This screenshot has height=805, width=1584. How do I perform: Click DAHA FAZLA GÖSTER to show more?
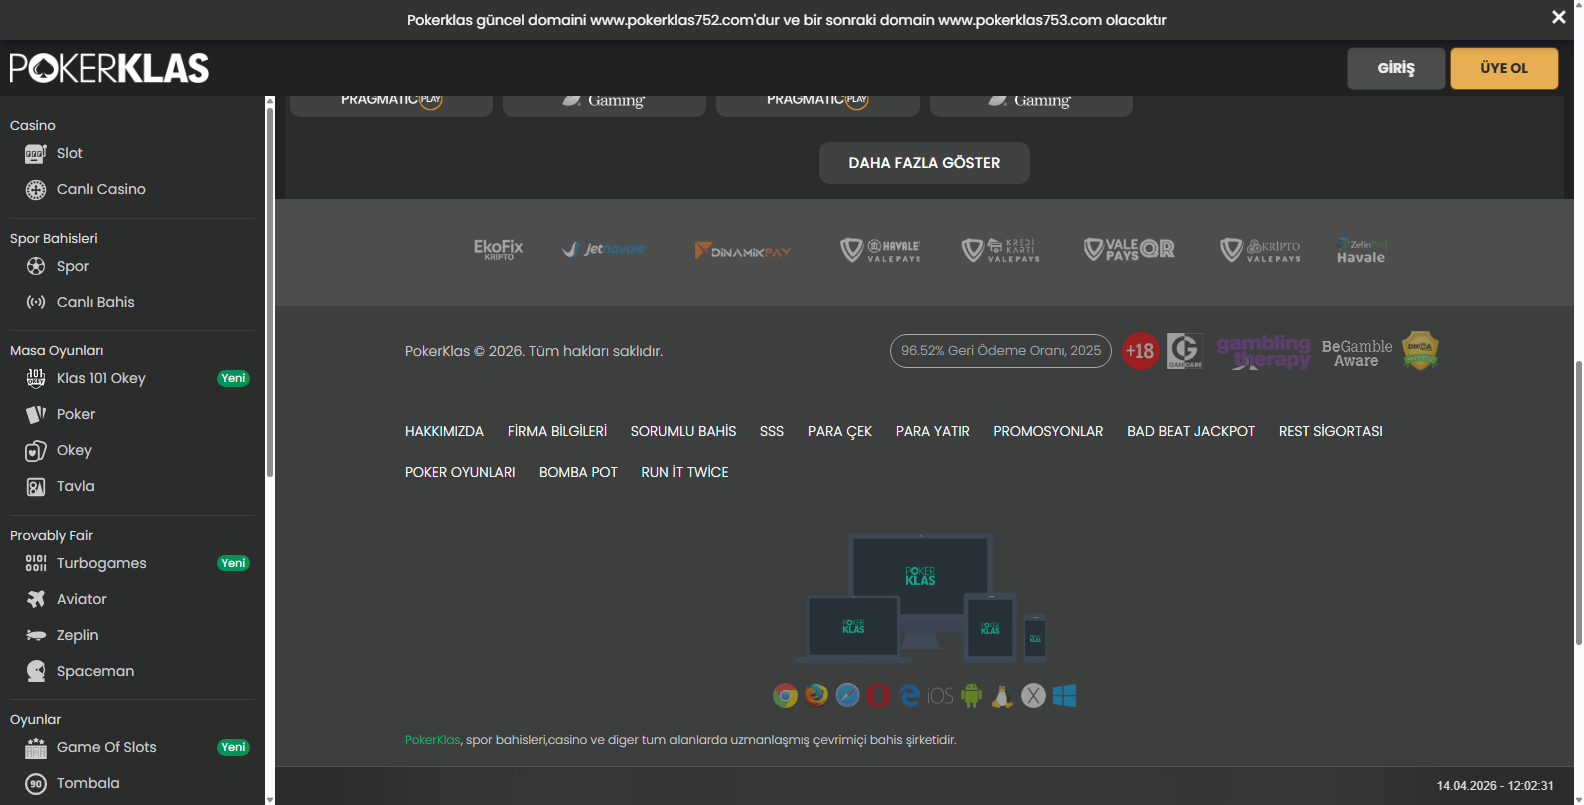click(924, 163)
